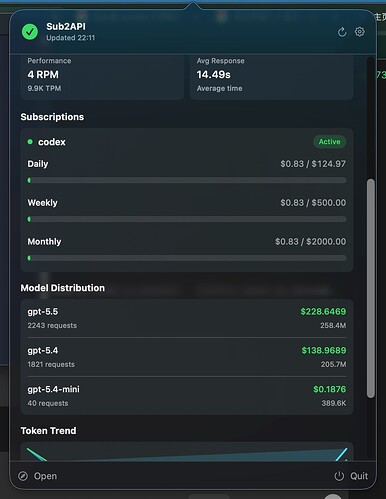Image resolution: width=386 pixels, height=499 pixels.
Task: Quit the app using the Quit button
Action: pos(351,476)
